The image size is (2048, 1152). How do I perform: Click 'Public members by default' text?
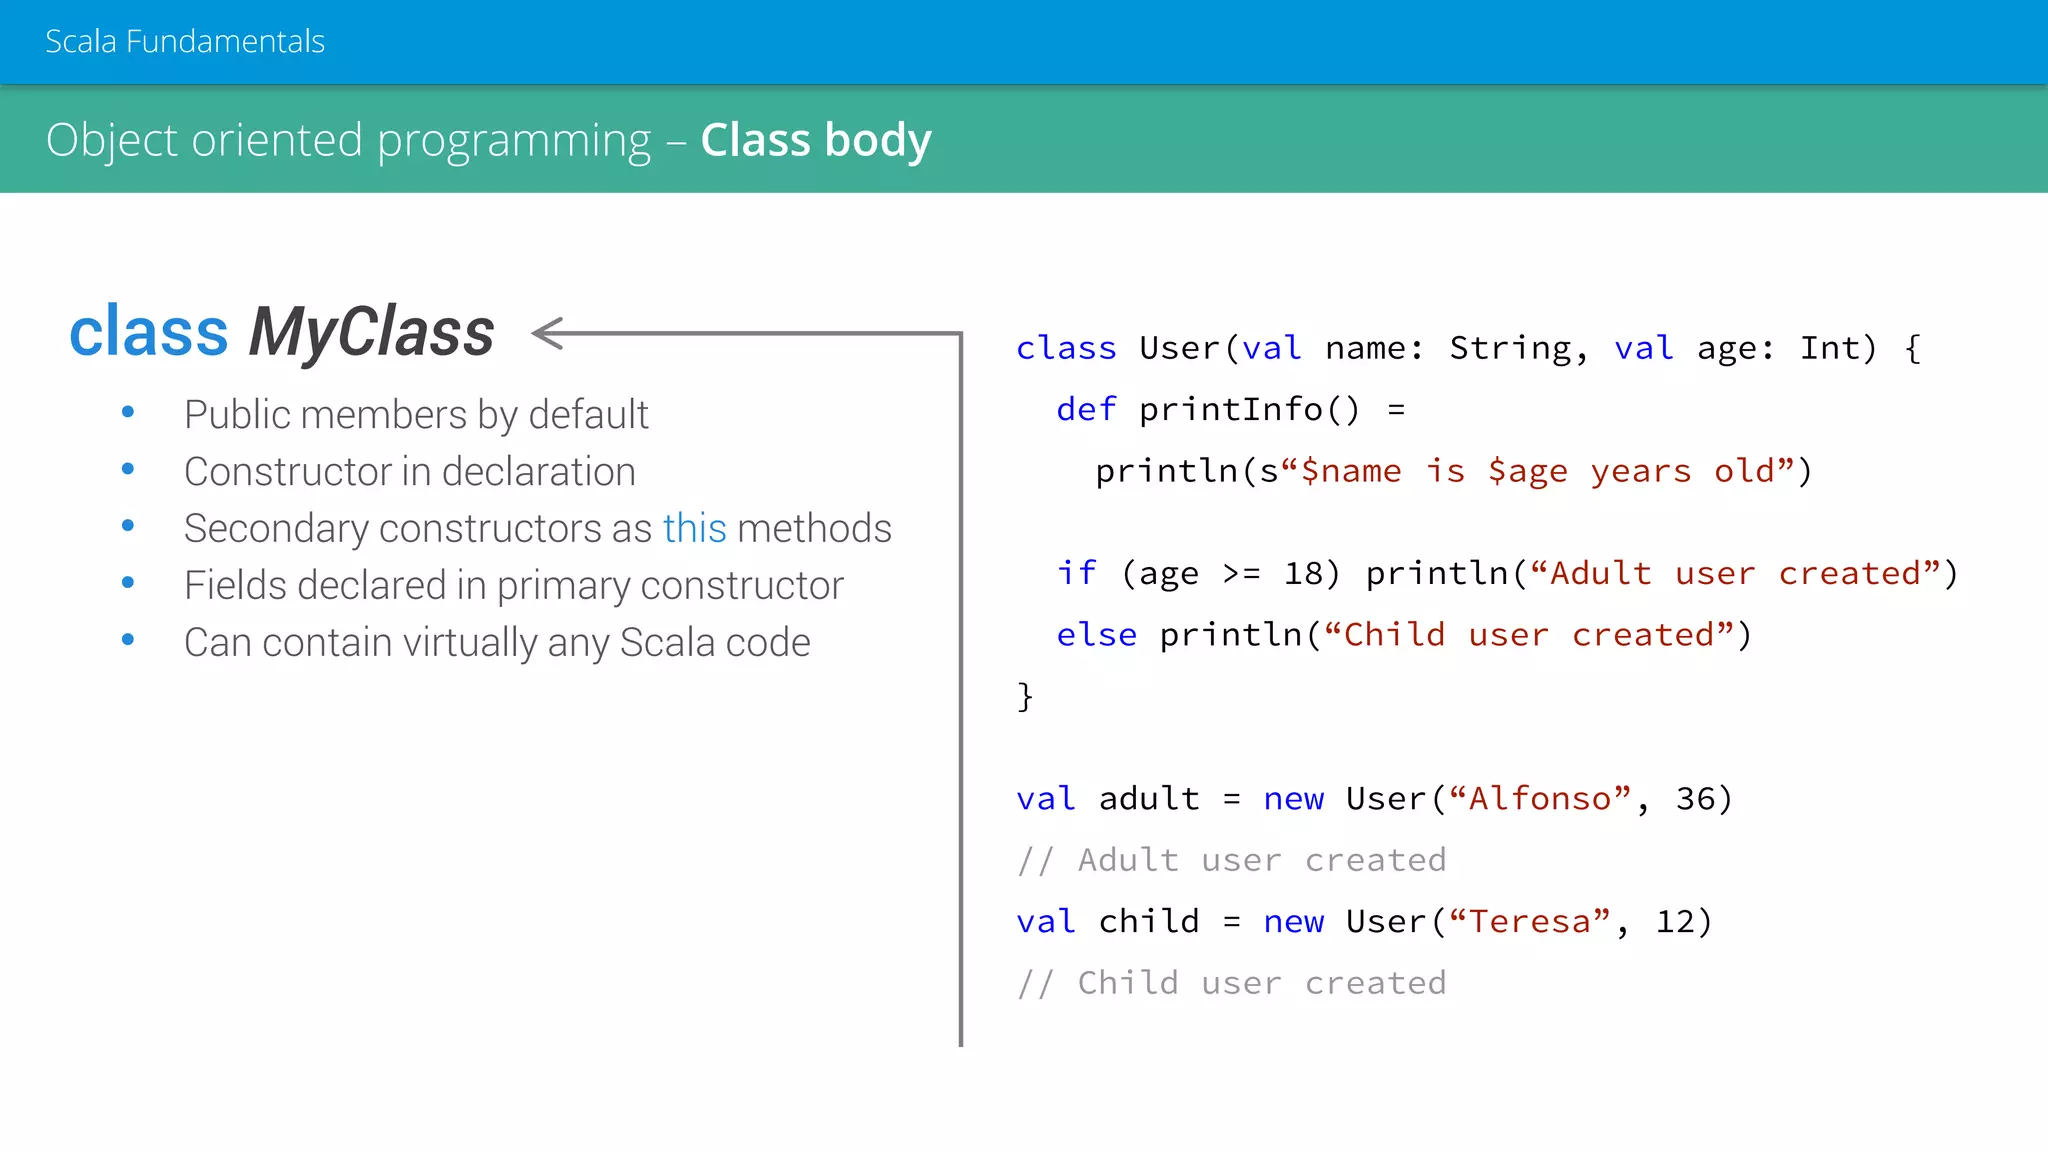coord(416,414)
